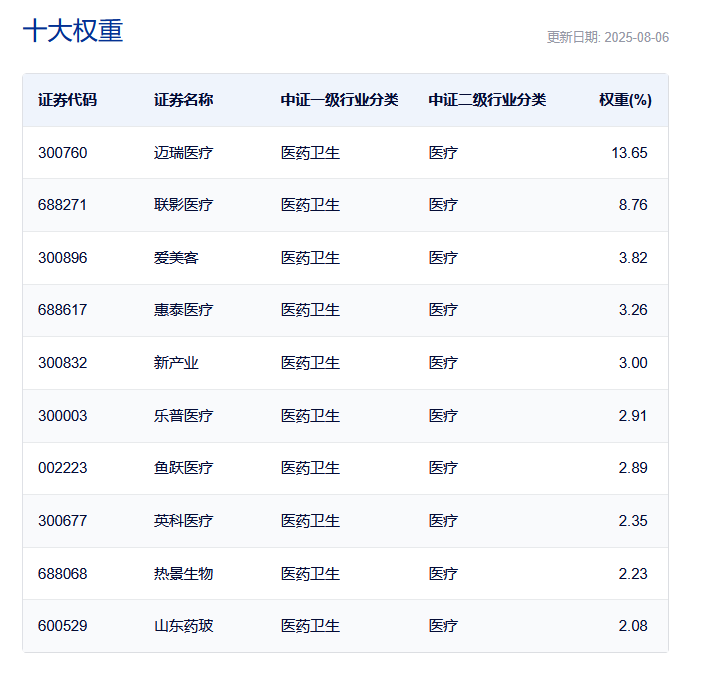This screenshot has width=703, height=679.
Task: Click stock code 688271
Action: [x=62, y=205]
